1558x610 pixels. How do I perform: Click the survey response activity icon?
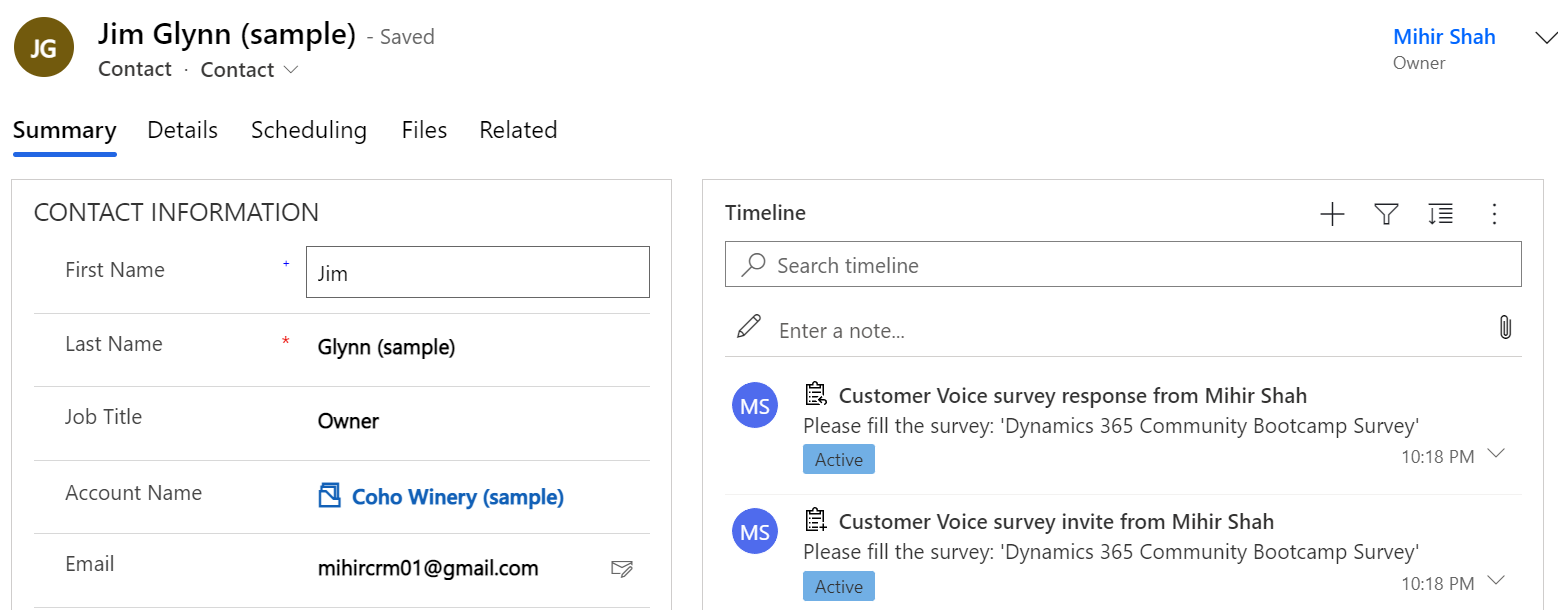816,394
